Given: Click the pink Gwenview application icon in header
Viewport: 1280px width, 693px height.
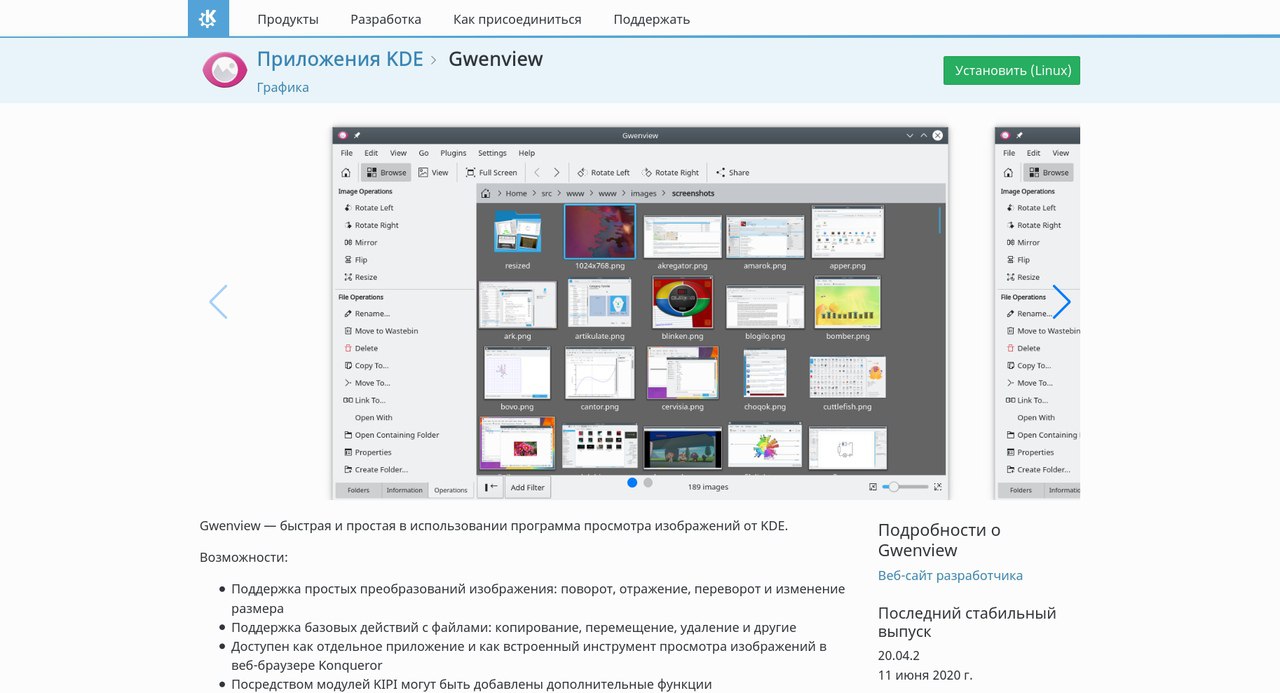Looking at the screenshot, I should point(224,70).
